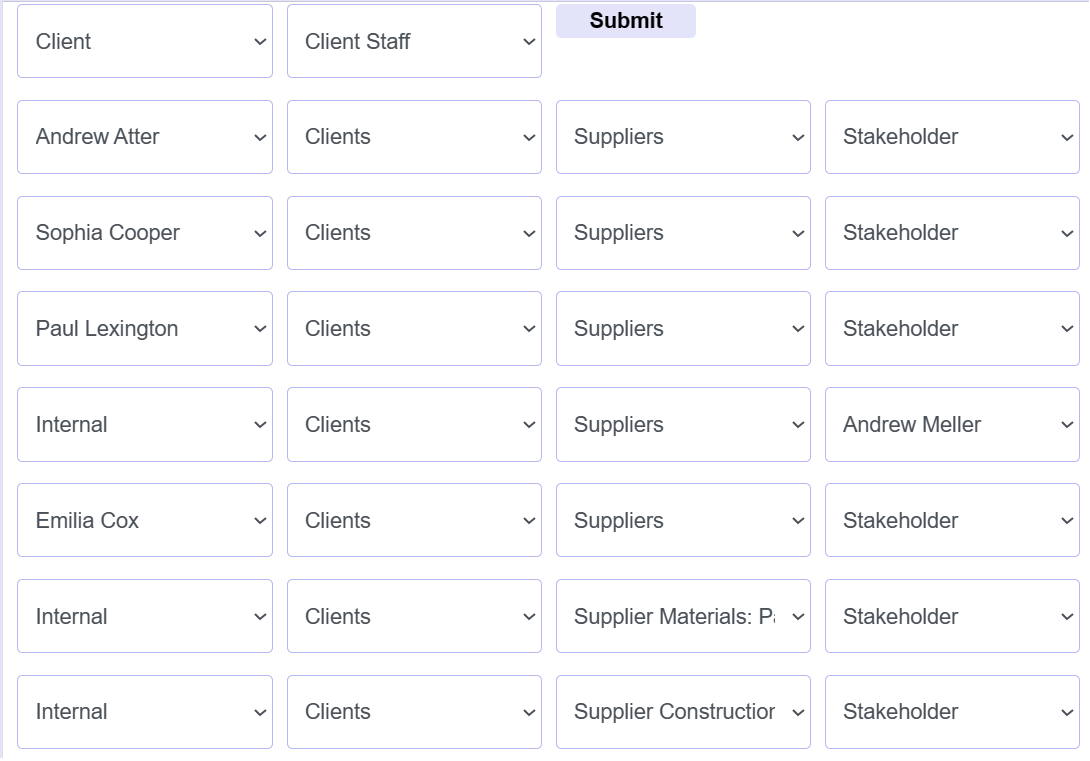Open the Client dropdown in the top row
1090x761 pixels.
click(144, 41)
